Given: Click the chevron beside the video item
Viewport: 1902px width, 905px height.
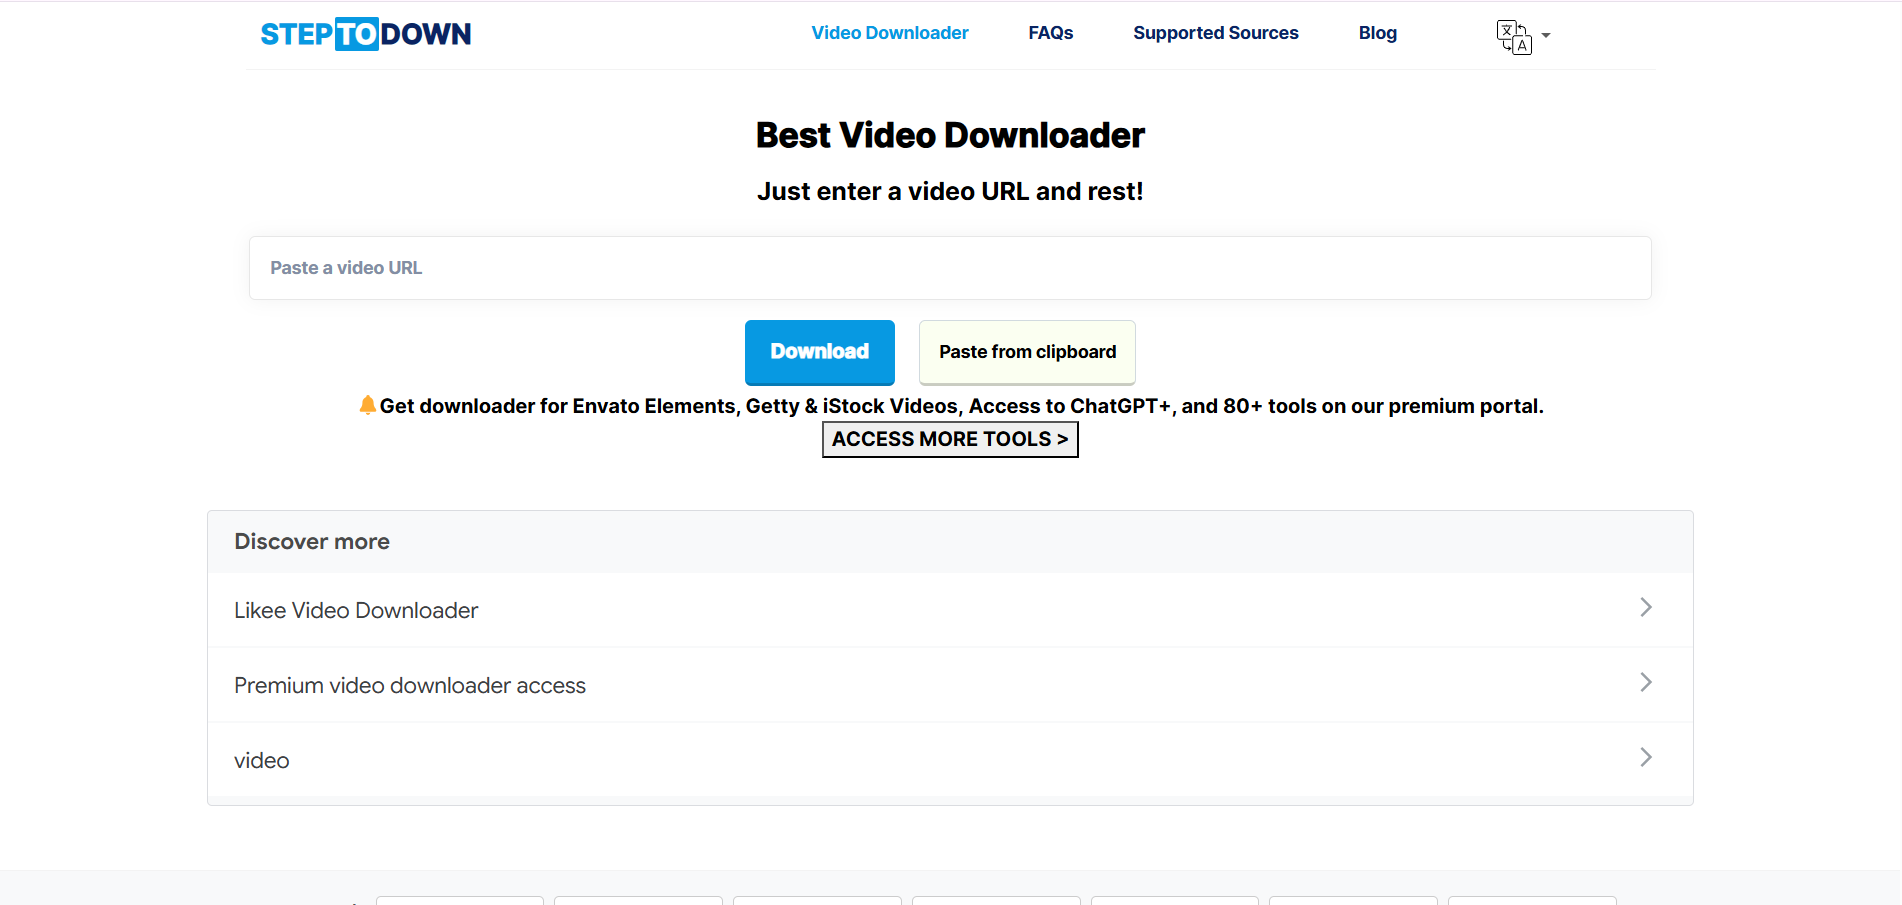Looking at the screenshot, I should click(x=1646, y=757).
